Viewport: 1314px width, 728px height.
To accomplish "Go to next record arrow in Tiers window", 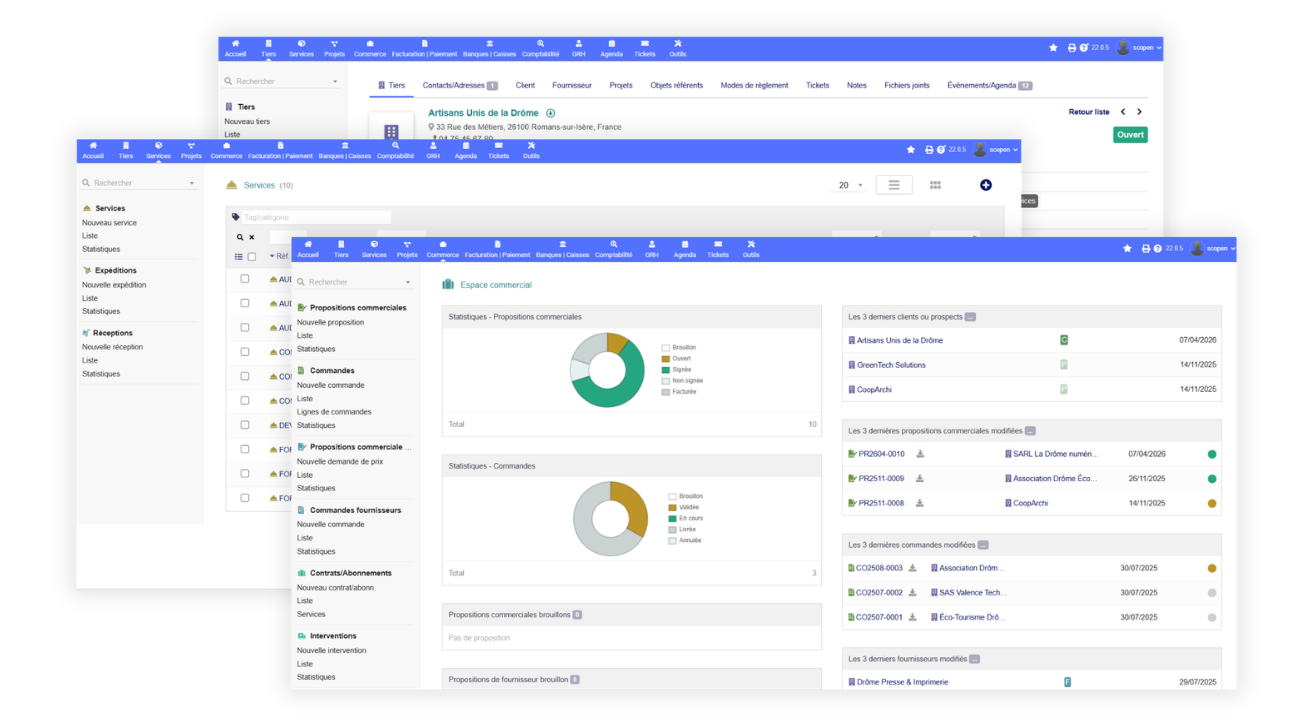I will coord(1139,112).
